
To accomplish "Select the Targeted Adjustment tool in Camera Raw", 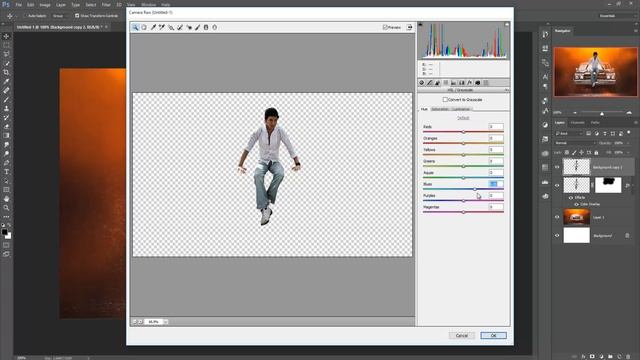I will [x=171, y=27].
